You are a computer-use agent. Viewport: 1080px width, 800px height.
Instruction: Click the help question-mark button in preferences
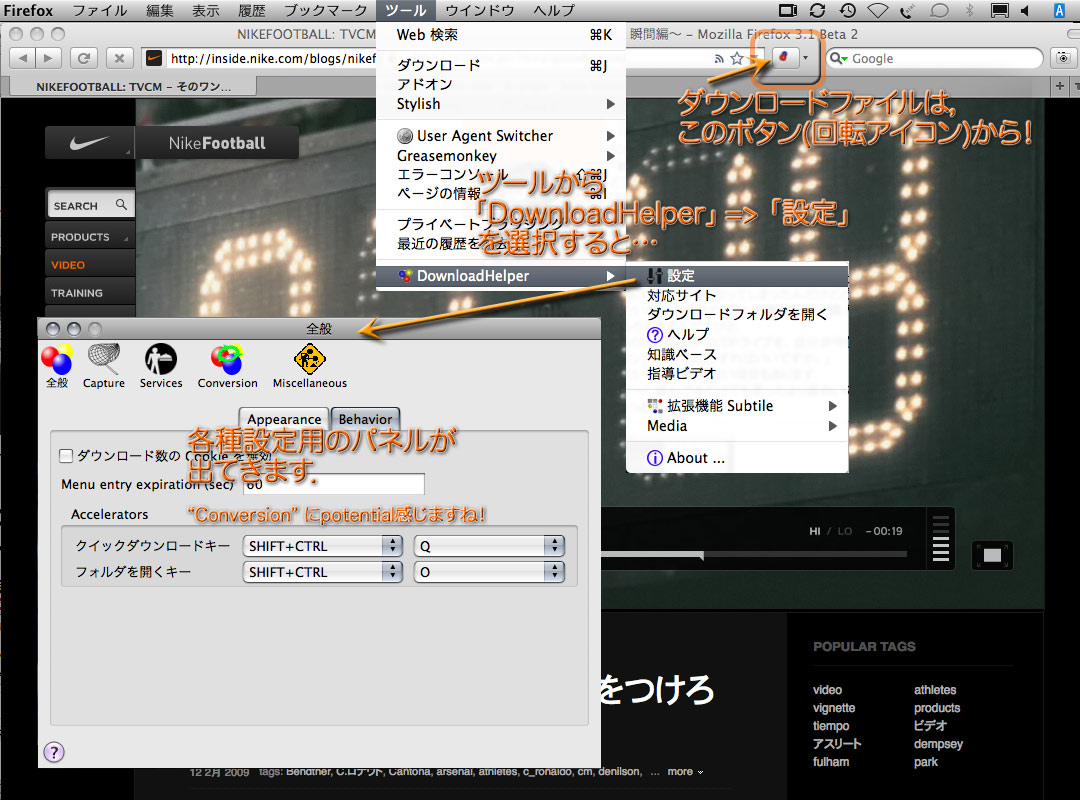click(54, 752)
